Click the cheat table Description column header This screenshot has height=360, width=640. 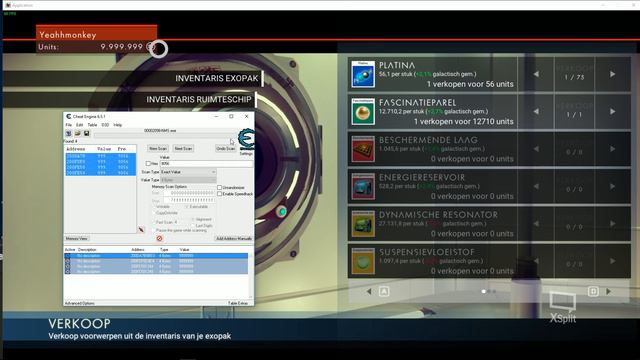[x=87, y=249]
